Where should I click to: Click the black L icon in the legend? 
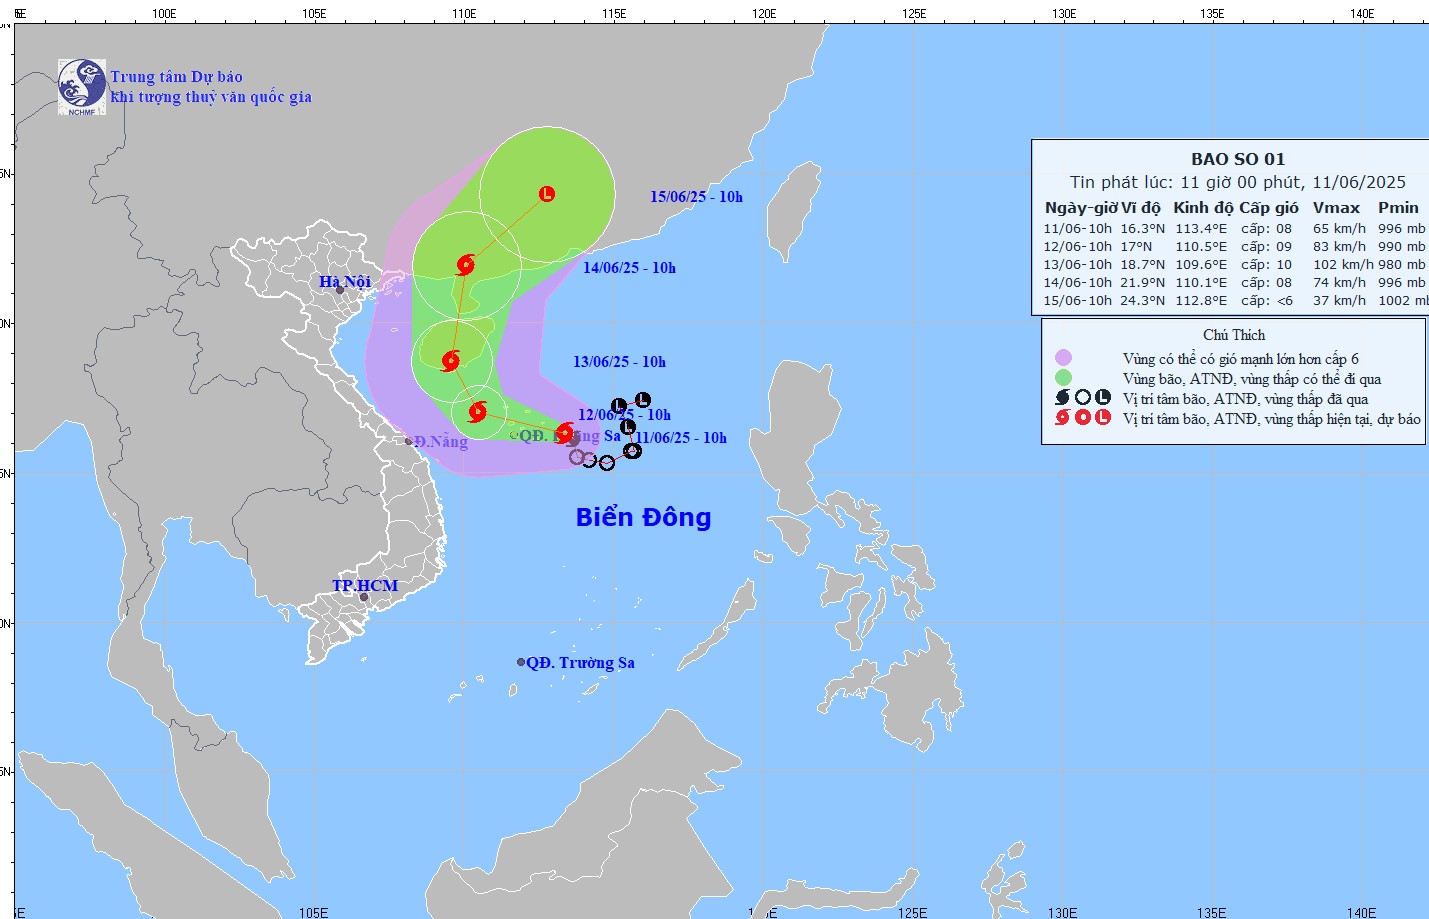point(1103,398)
